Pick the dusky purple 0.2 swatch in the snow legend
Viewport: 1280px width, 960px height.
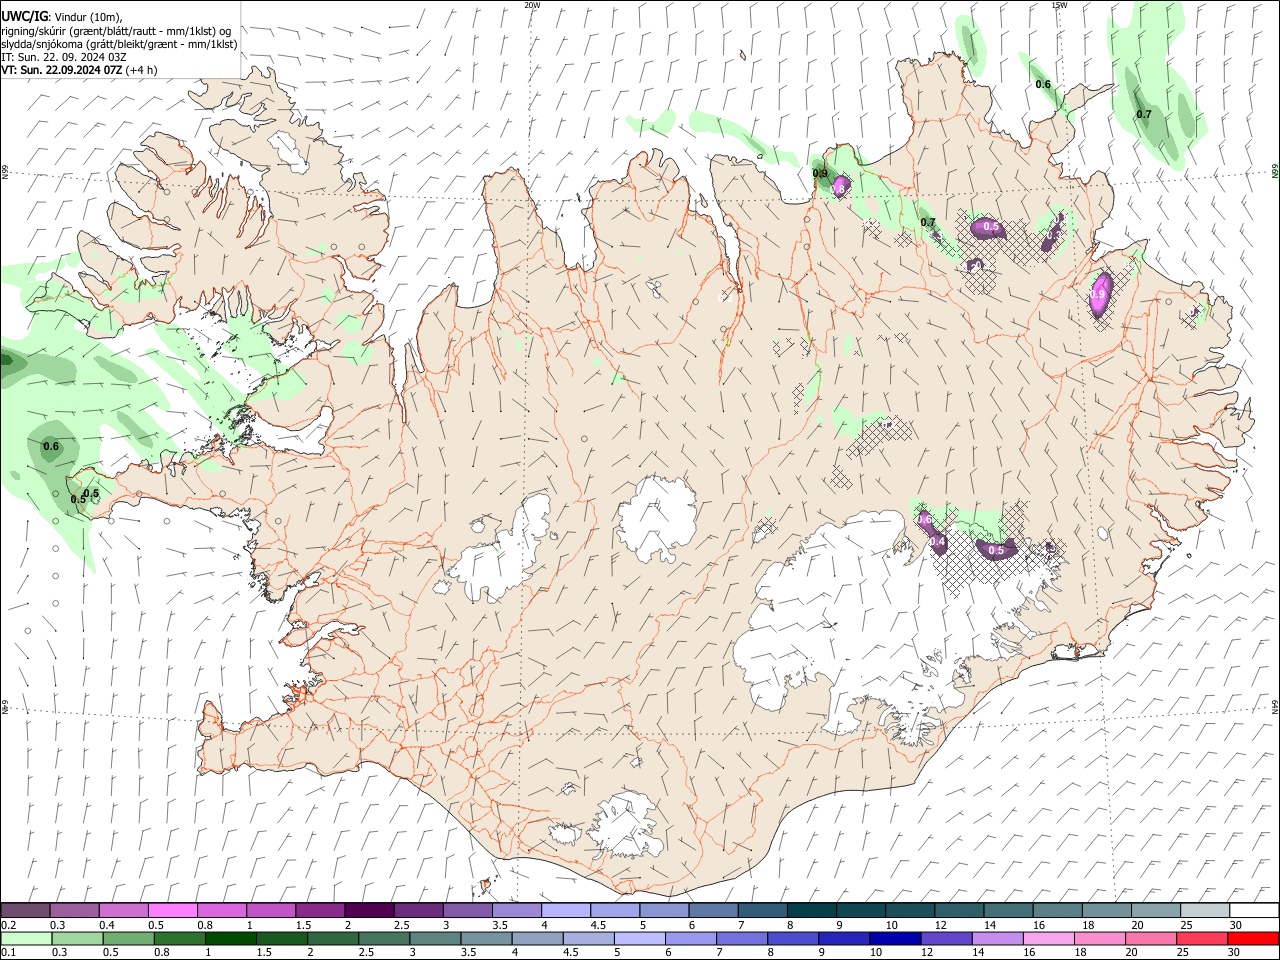click(x=25, y=910)
